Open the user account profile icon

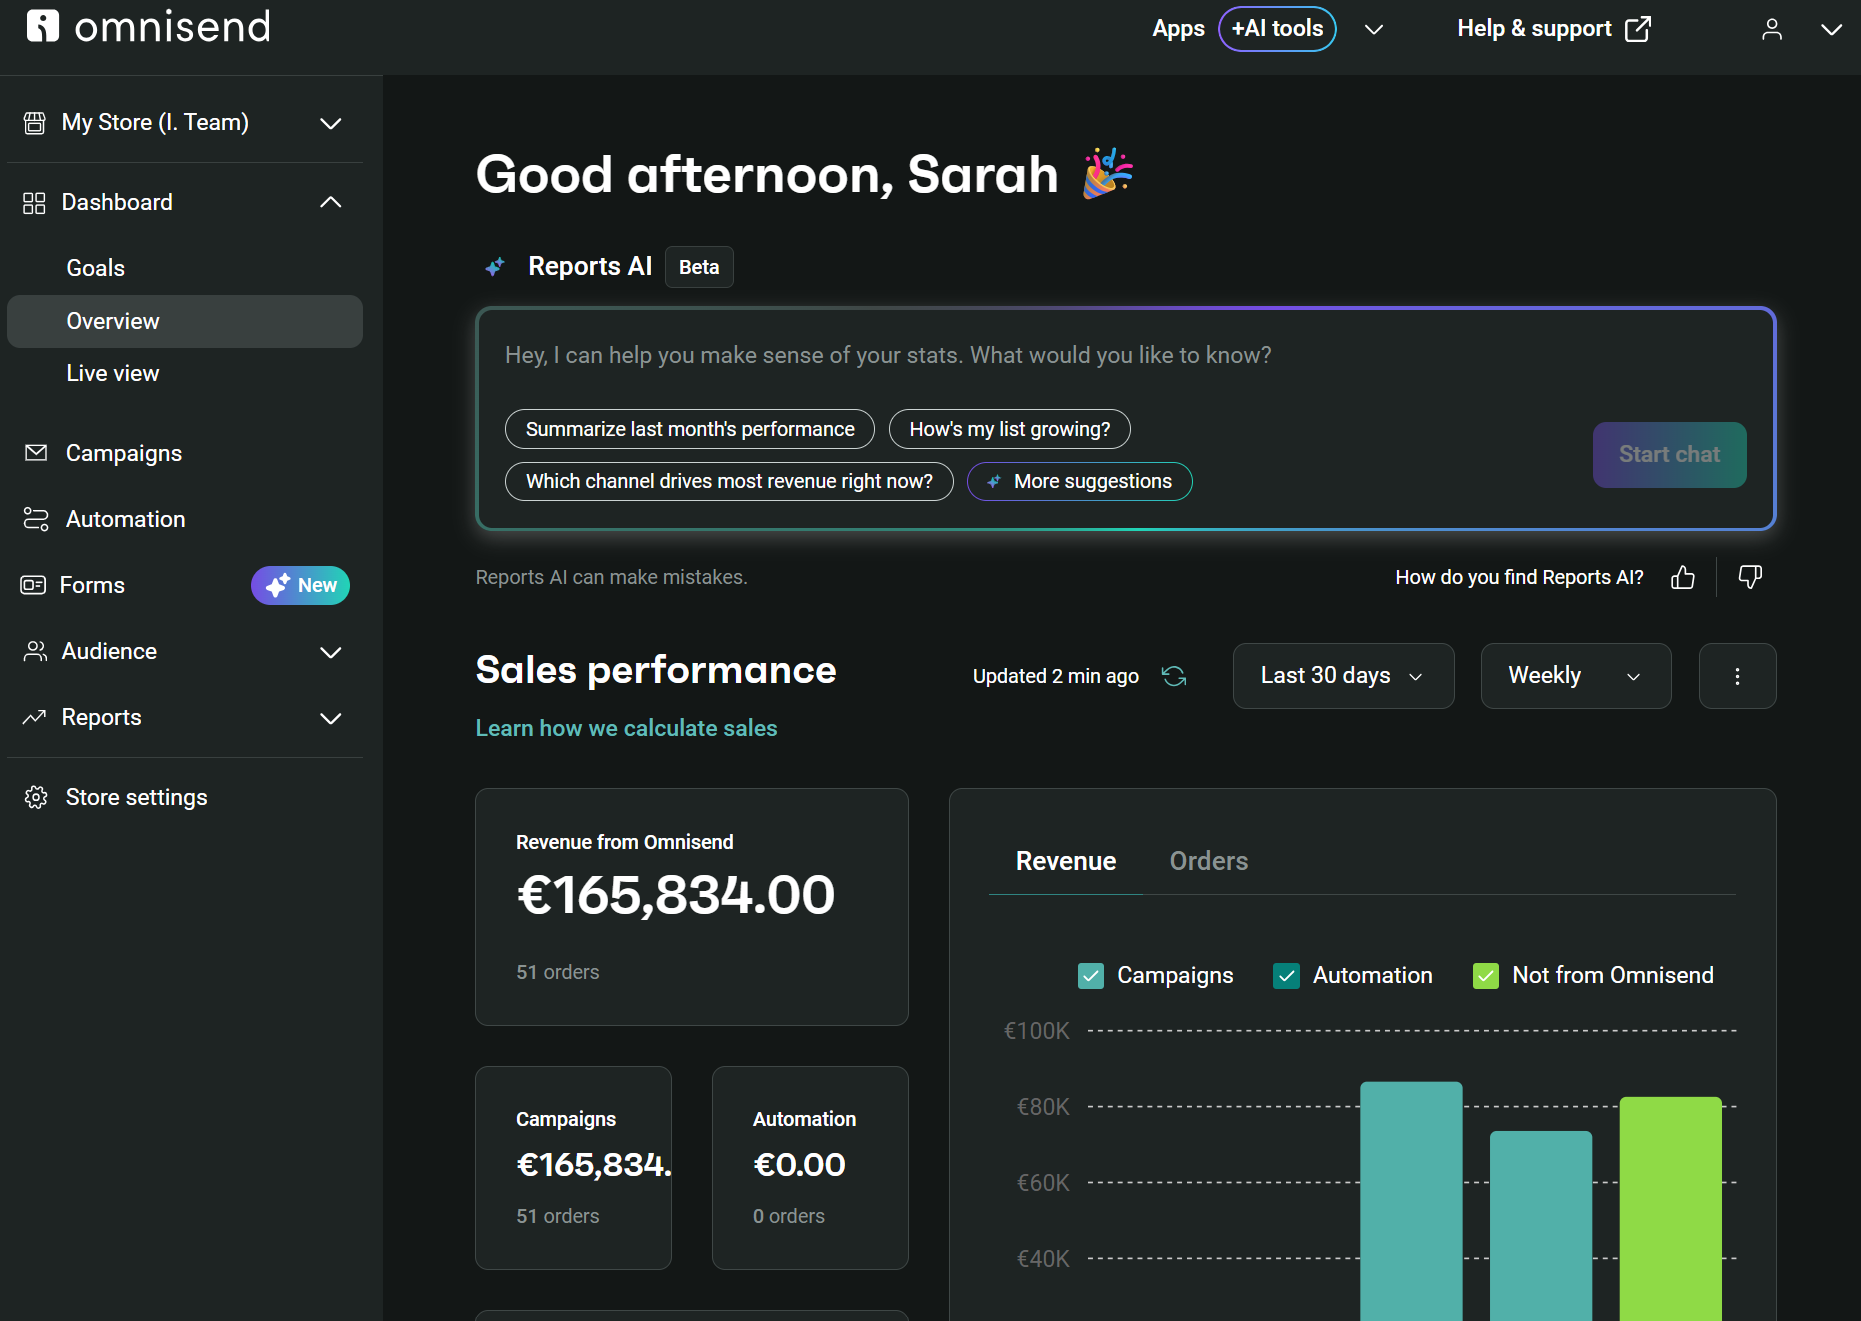pyautogui.click(x=1772, y=29)
